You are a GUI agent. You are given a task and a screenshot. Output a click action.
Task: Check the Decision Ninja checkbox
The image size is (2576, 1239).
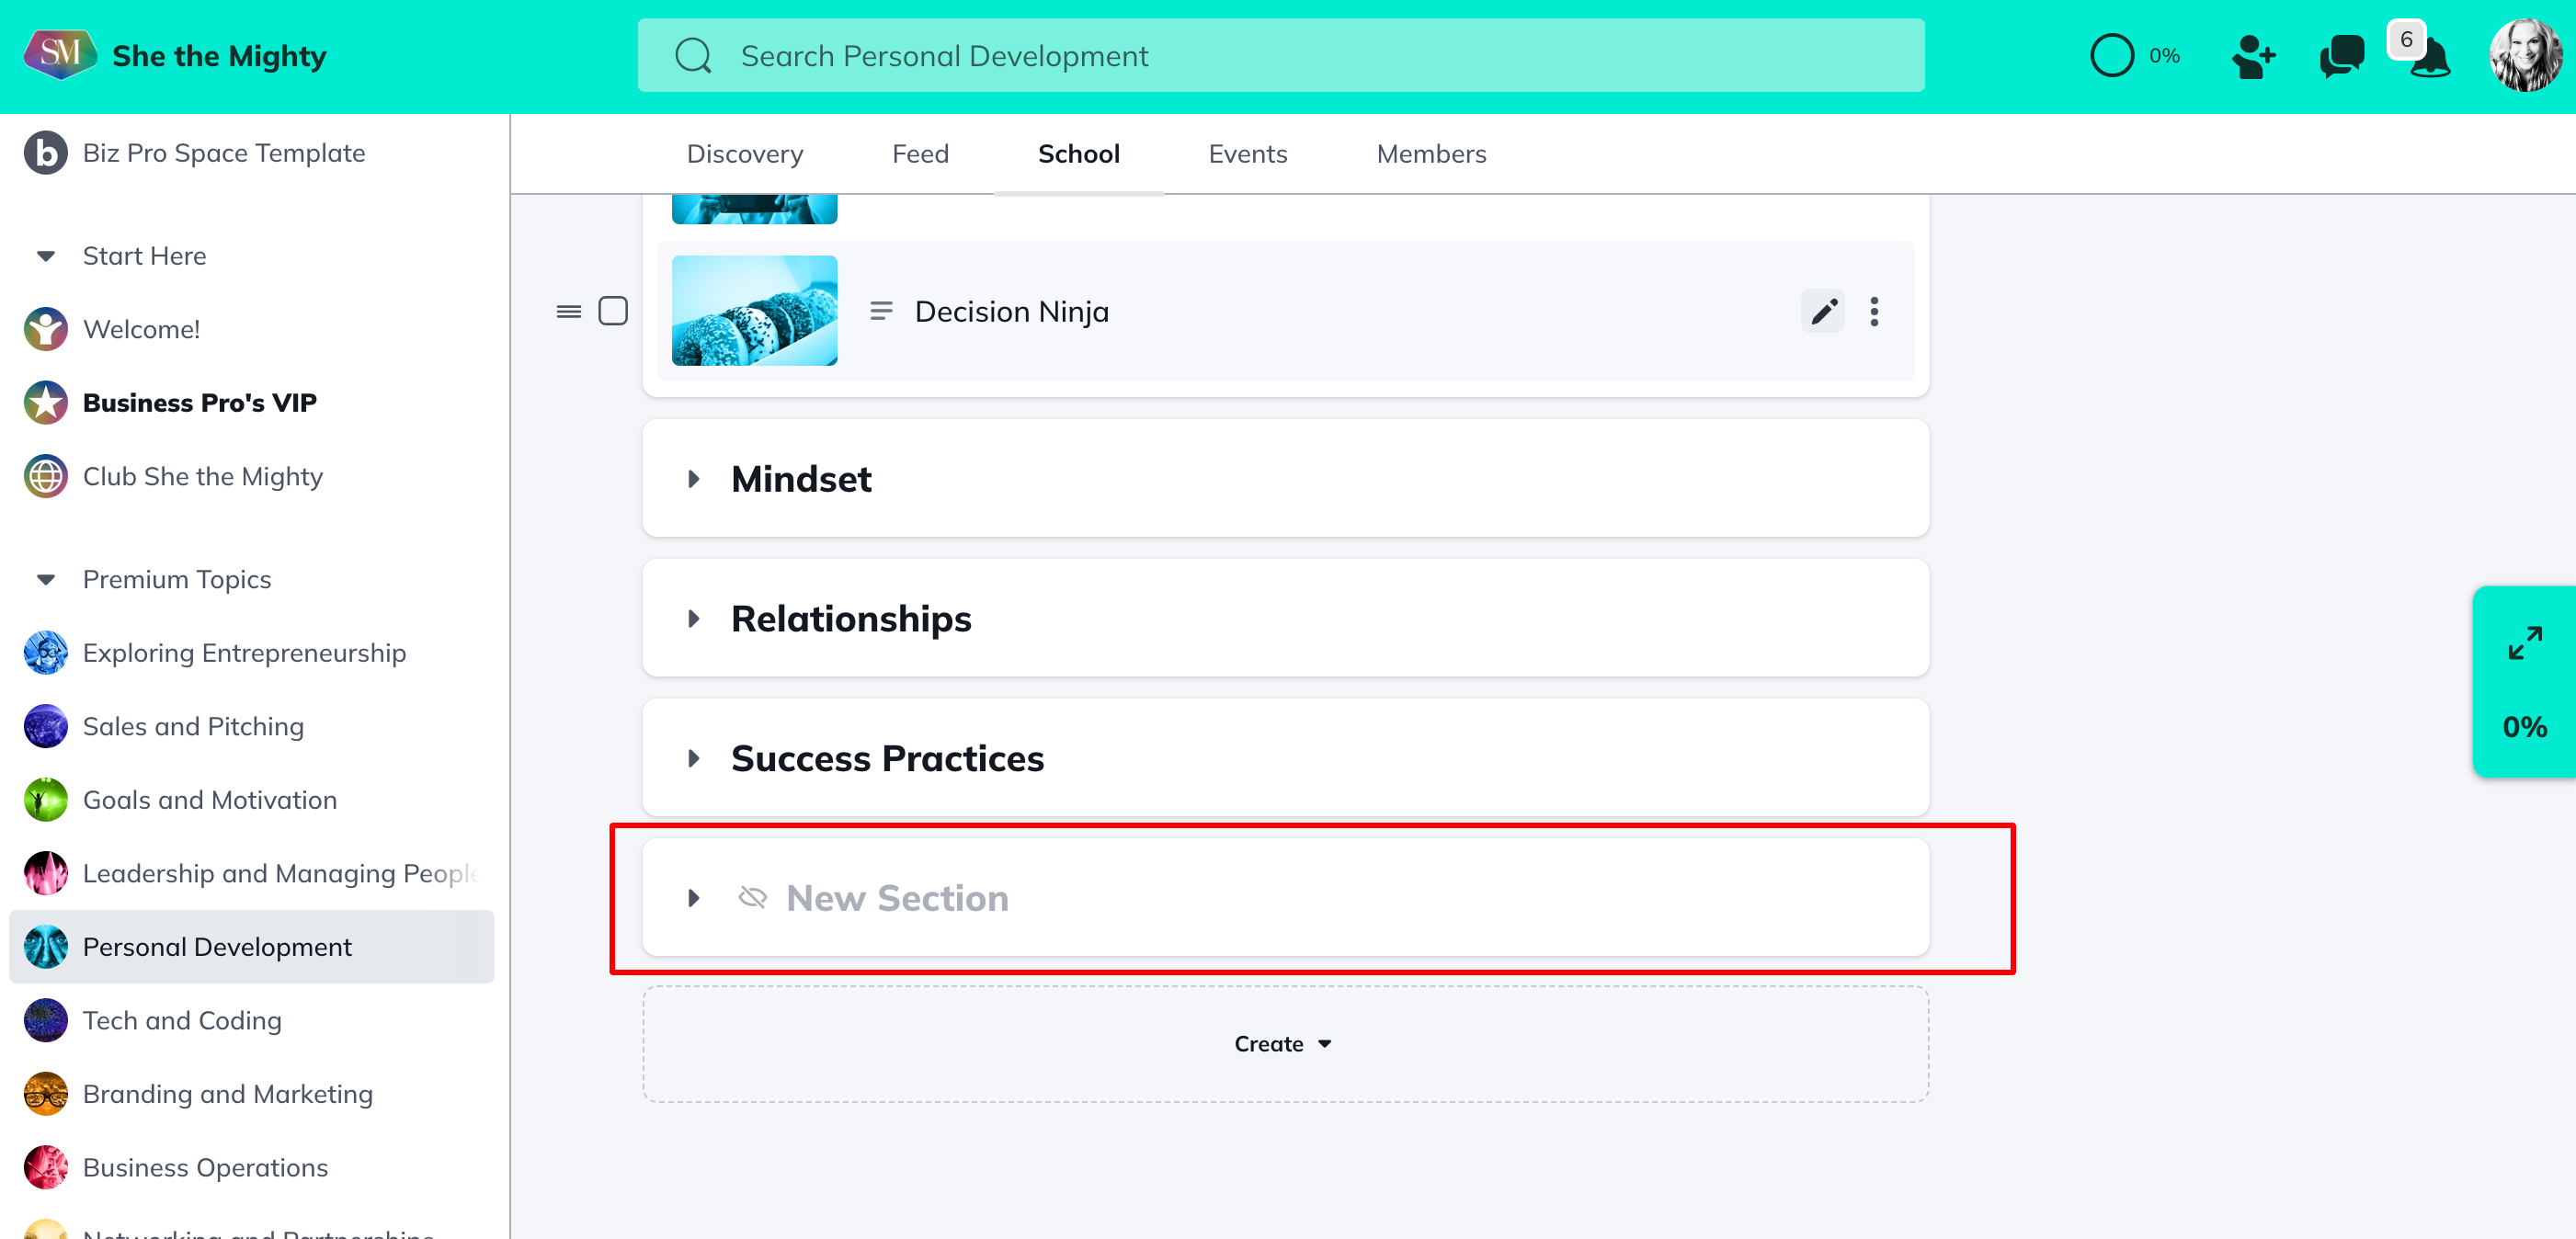pyautogui.click(x=613, y=312)
